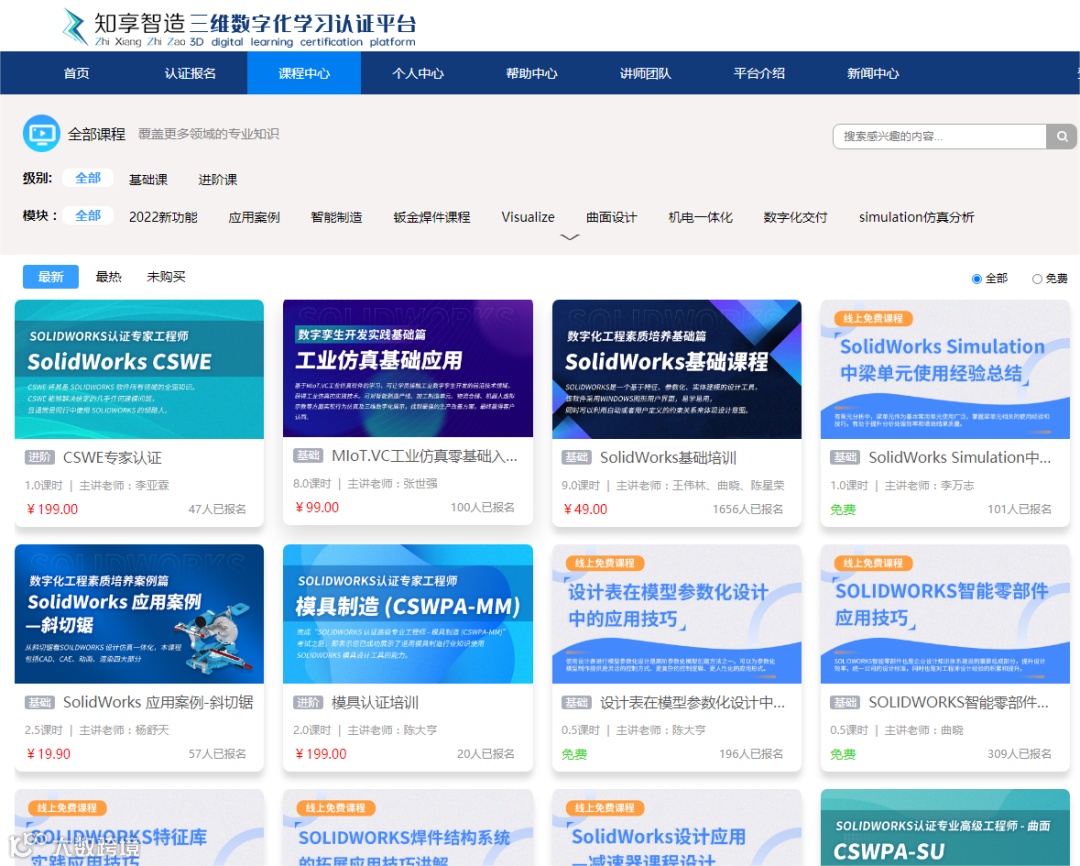Filter level by 全部

tap(87, 178)
